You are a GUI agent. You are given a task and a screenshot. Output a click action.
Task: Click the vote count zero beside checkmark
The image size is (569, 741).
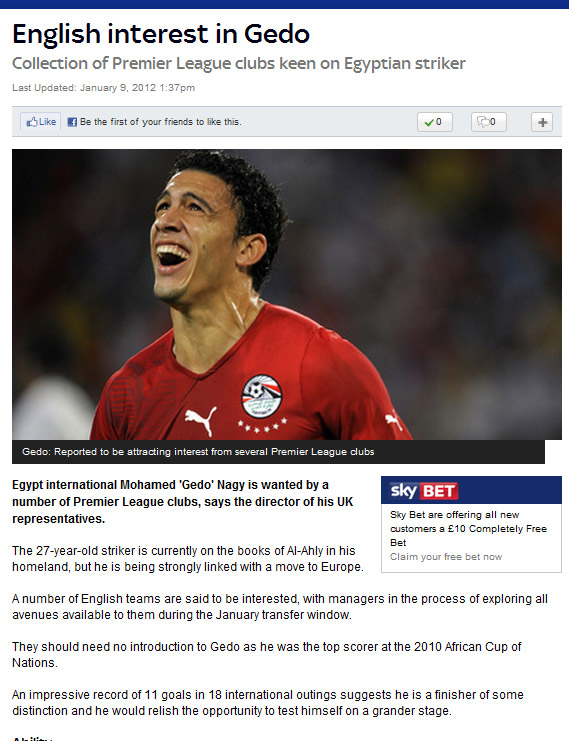pyautogui.click(x=439, y=122)
